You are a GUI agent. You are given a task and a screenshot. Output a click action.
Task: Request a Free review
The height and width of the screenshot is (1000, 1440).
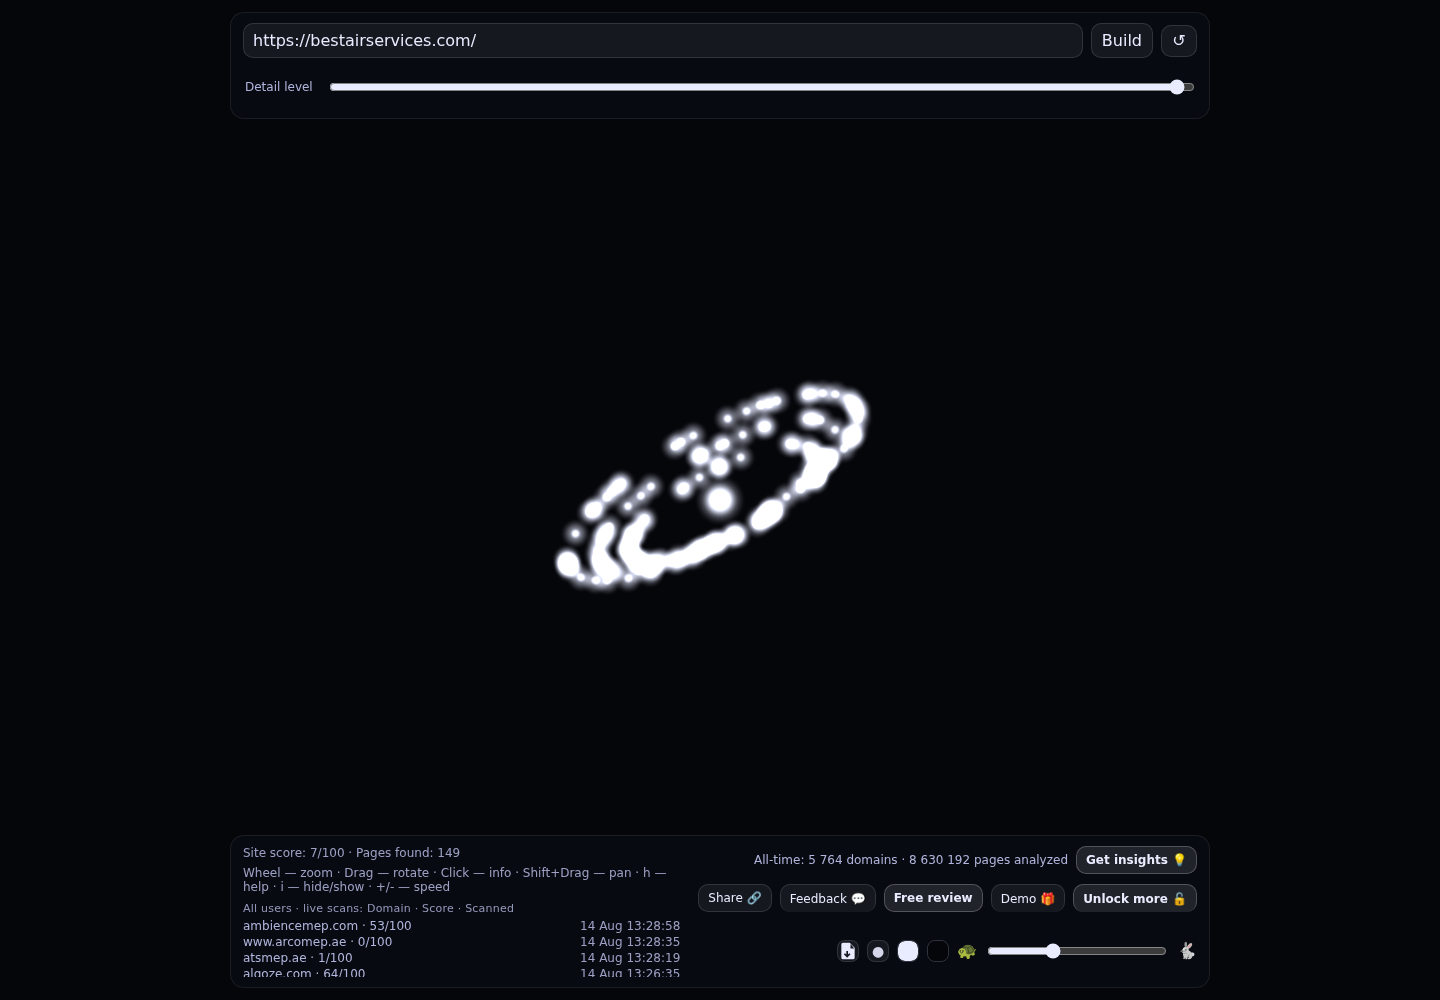933,898
